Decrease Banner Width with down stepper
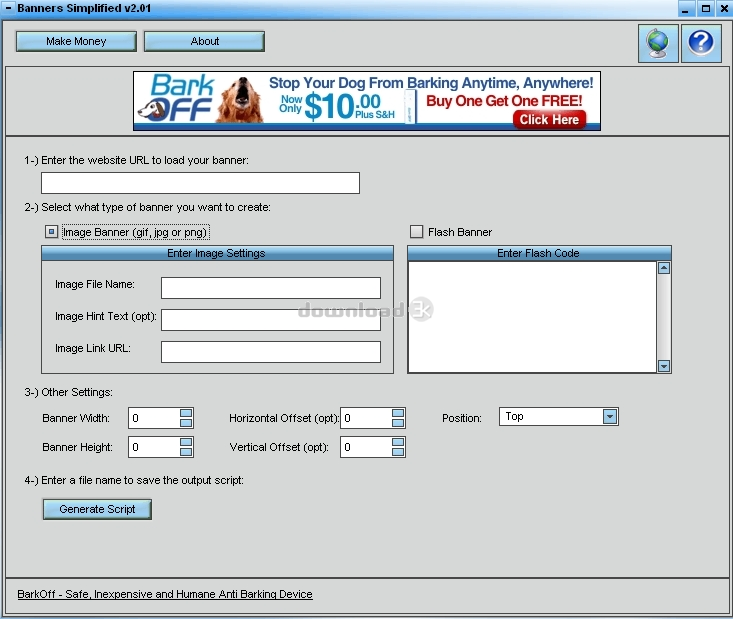733x619 pixels. coord(186,423)
